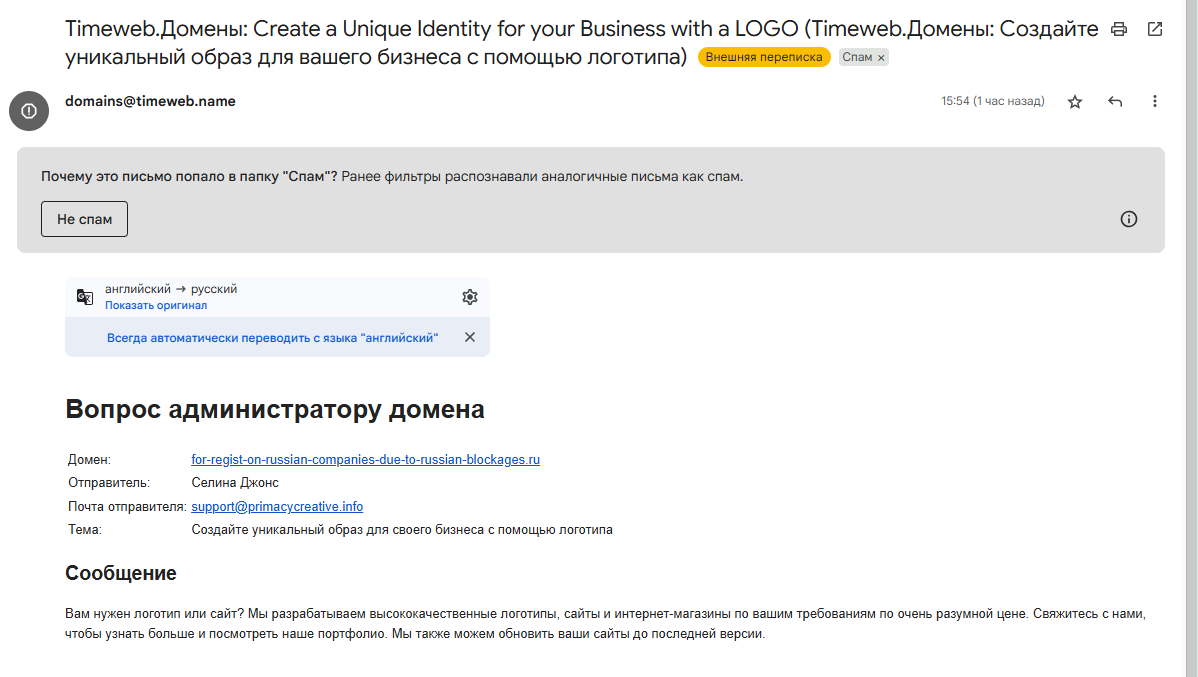Click the language pair английский → русский
Image resolution: width=1198 pixels, height=677 pixels.
click(171, 290)
